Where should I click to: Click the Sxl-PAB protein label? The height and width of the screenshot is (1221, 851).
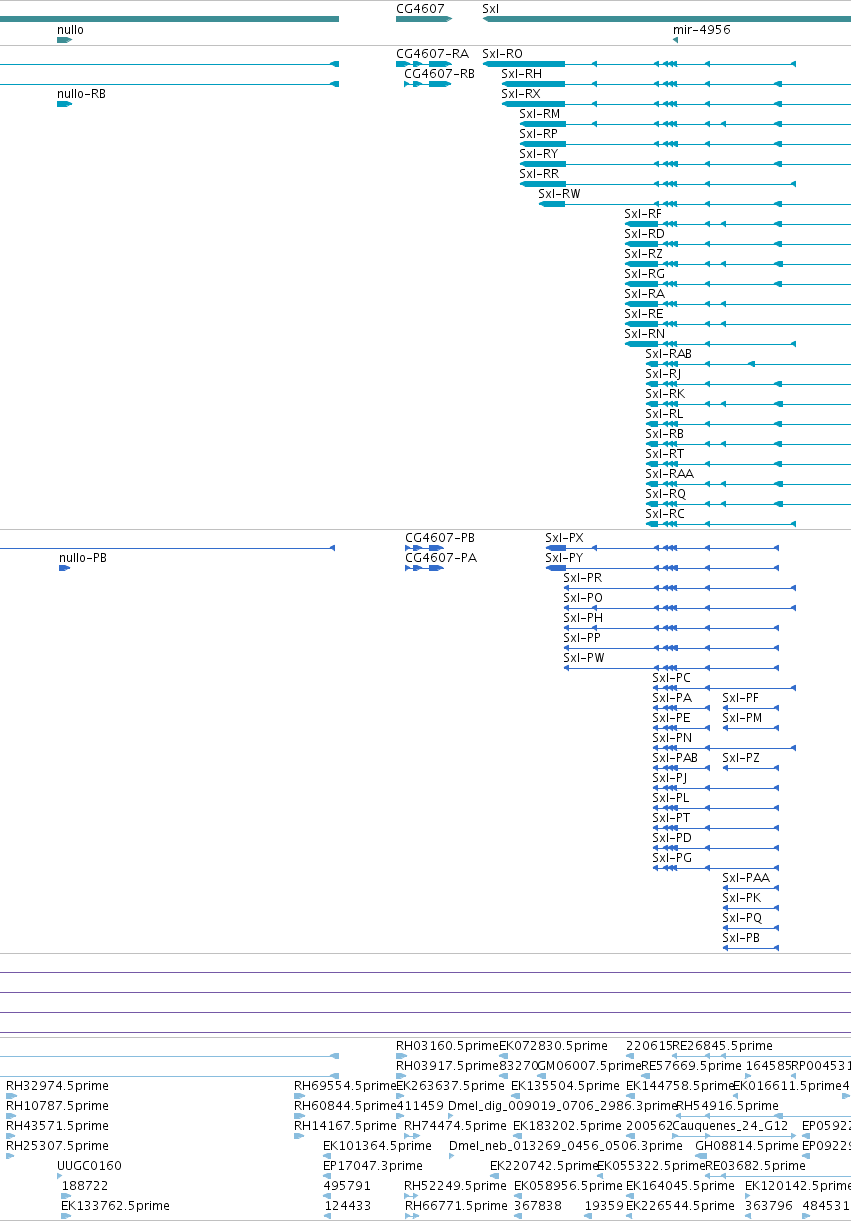(x=675, y=758)
